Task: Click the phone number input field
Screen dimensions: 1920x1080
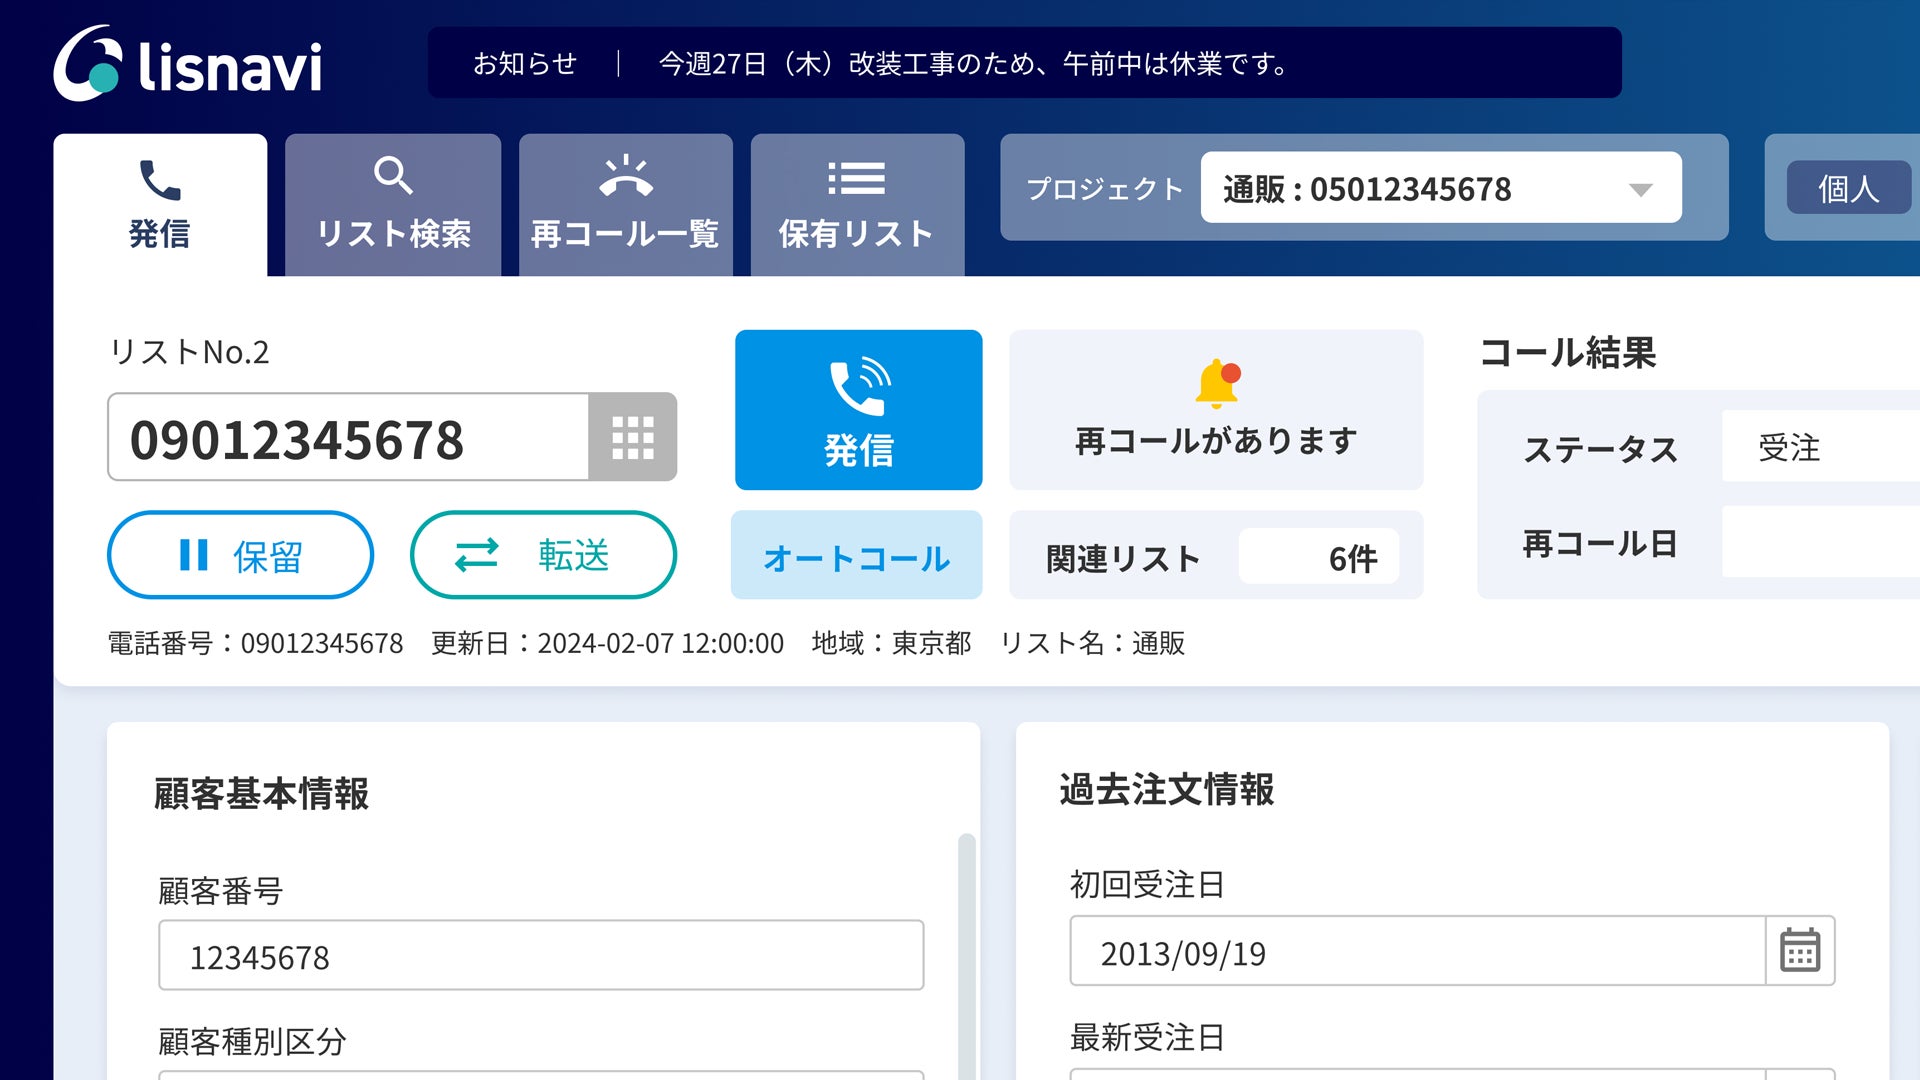Action: tap(348, 438)
